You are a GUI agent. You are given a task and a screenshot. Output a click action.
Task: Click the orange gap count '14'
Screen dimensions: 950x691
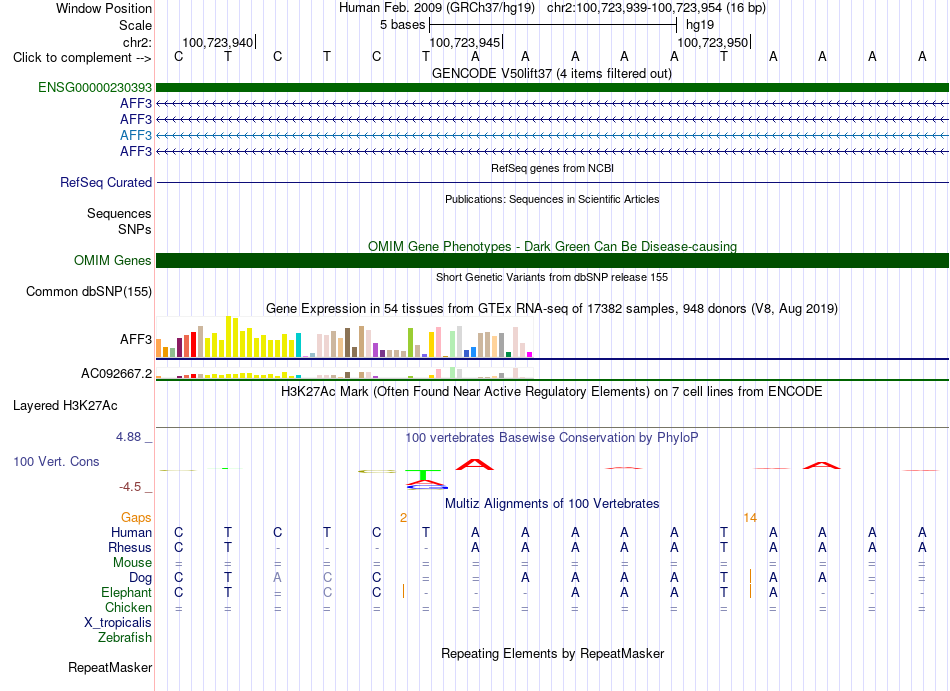click(x=750, y=517)
